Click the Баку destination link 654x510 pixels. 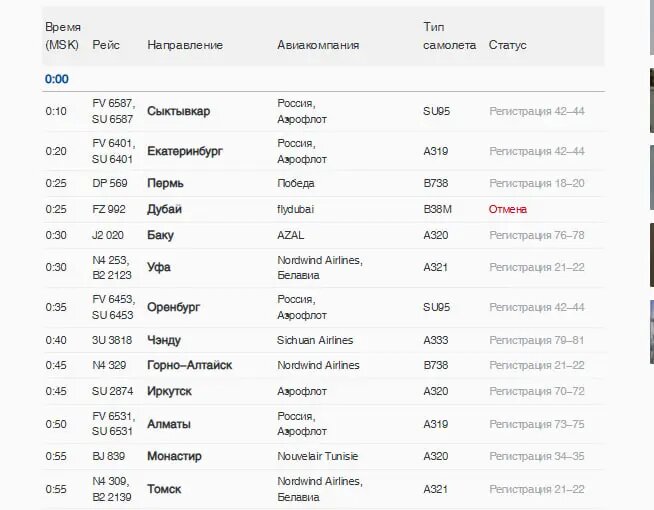pyautogui.click(x=160, y=235)
